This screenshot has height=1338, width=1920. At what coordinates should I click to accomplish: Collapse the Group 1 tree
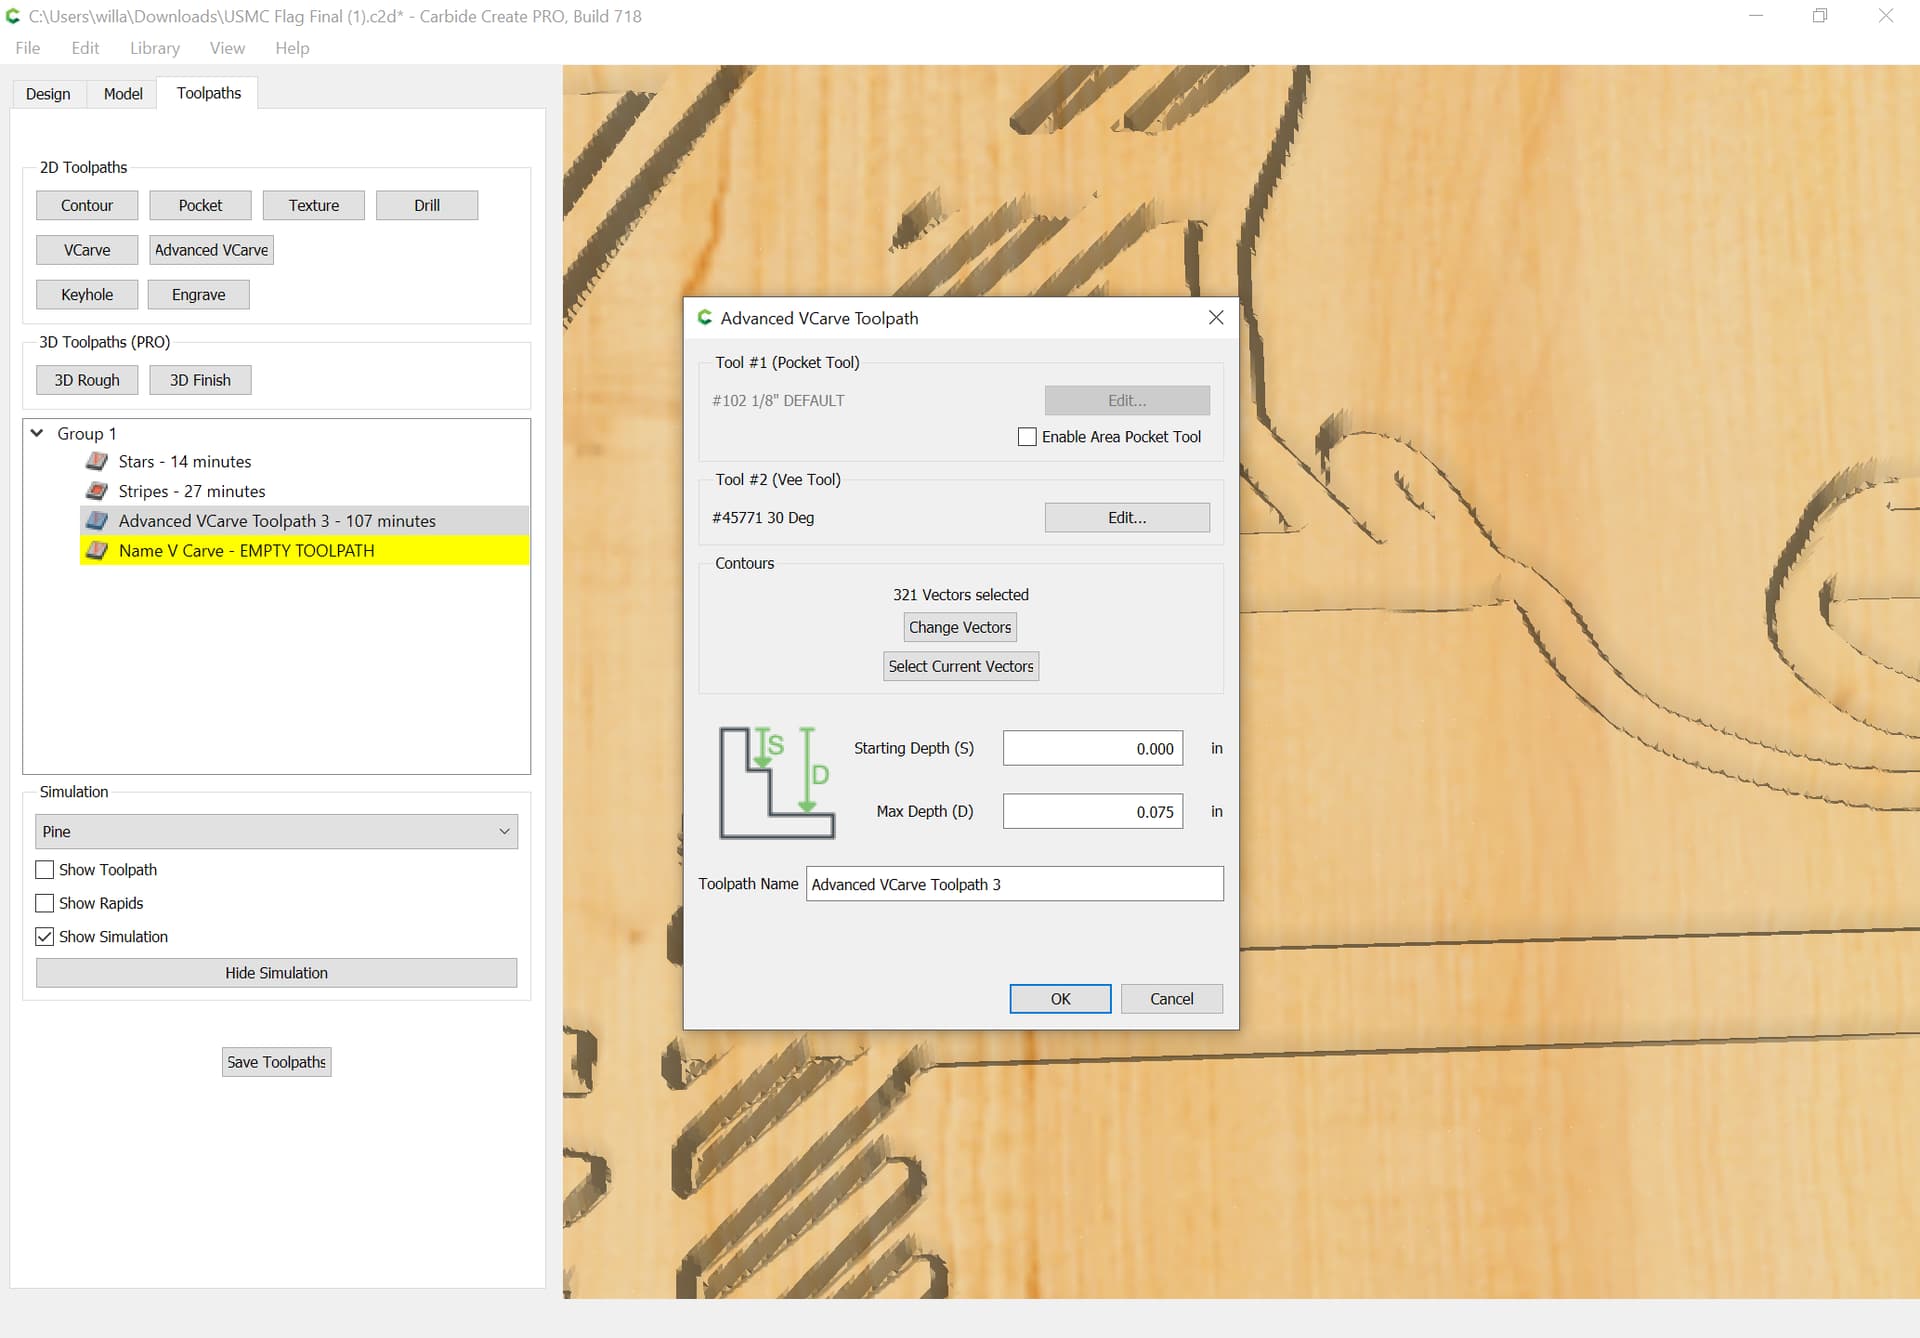point(37,433)
